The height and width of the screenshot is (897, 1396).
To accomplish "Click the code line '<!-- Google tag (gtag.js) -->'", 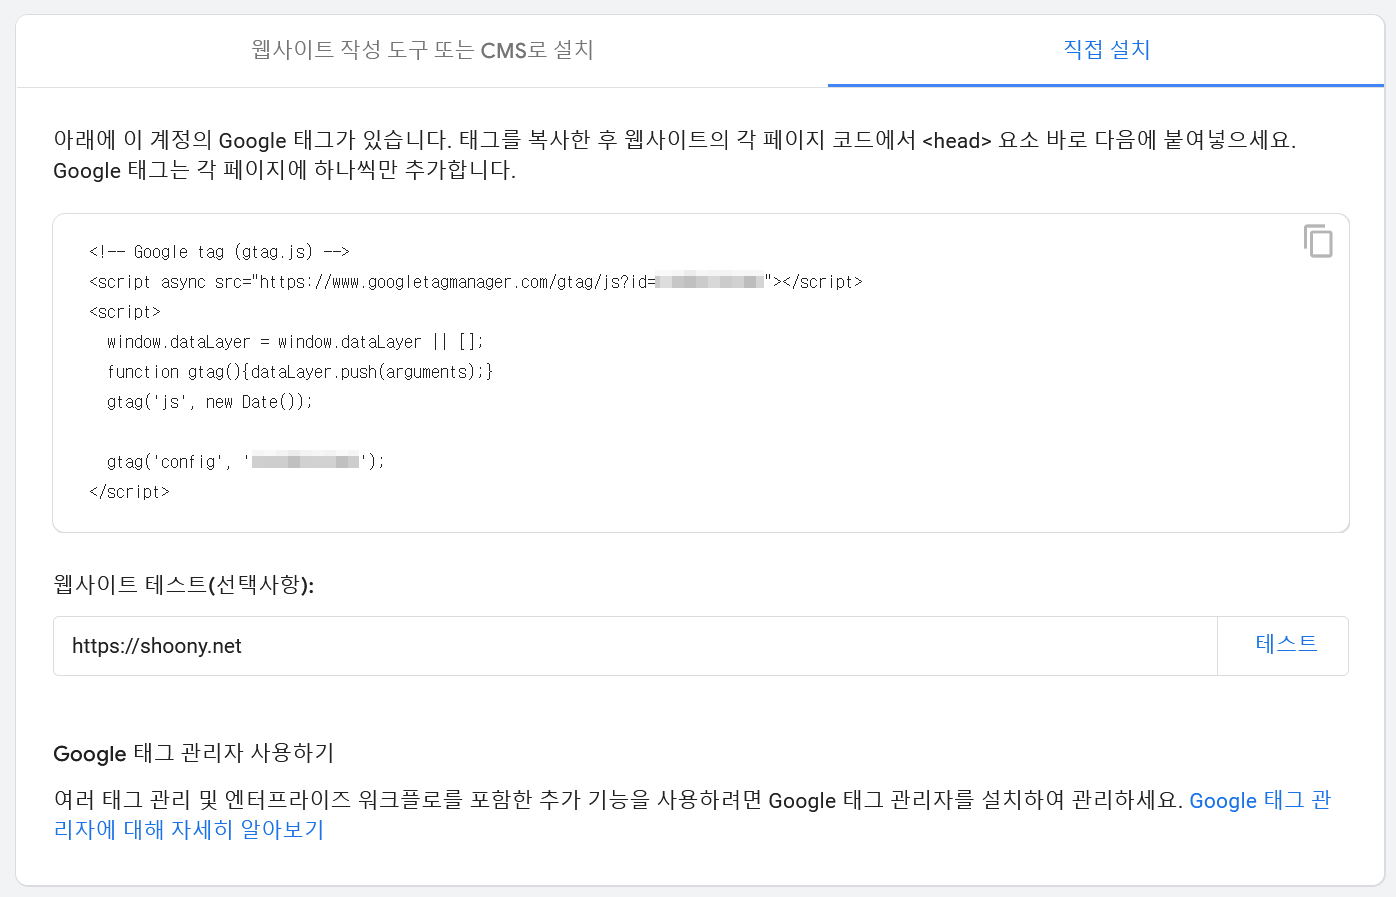I will pyautogui.click(x=219, y=252).
